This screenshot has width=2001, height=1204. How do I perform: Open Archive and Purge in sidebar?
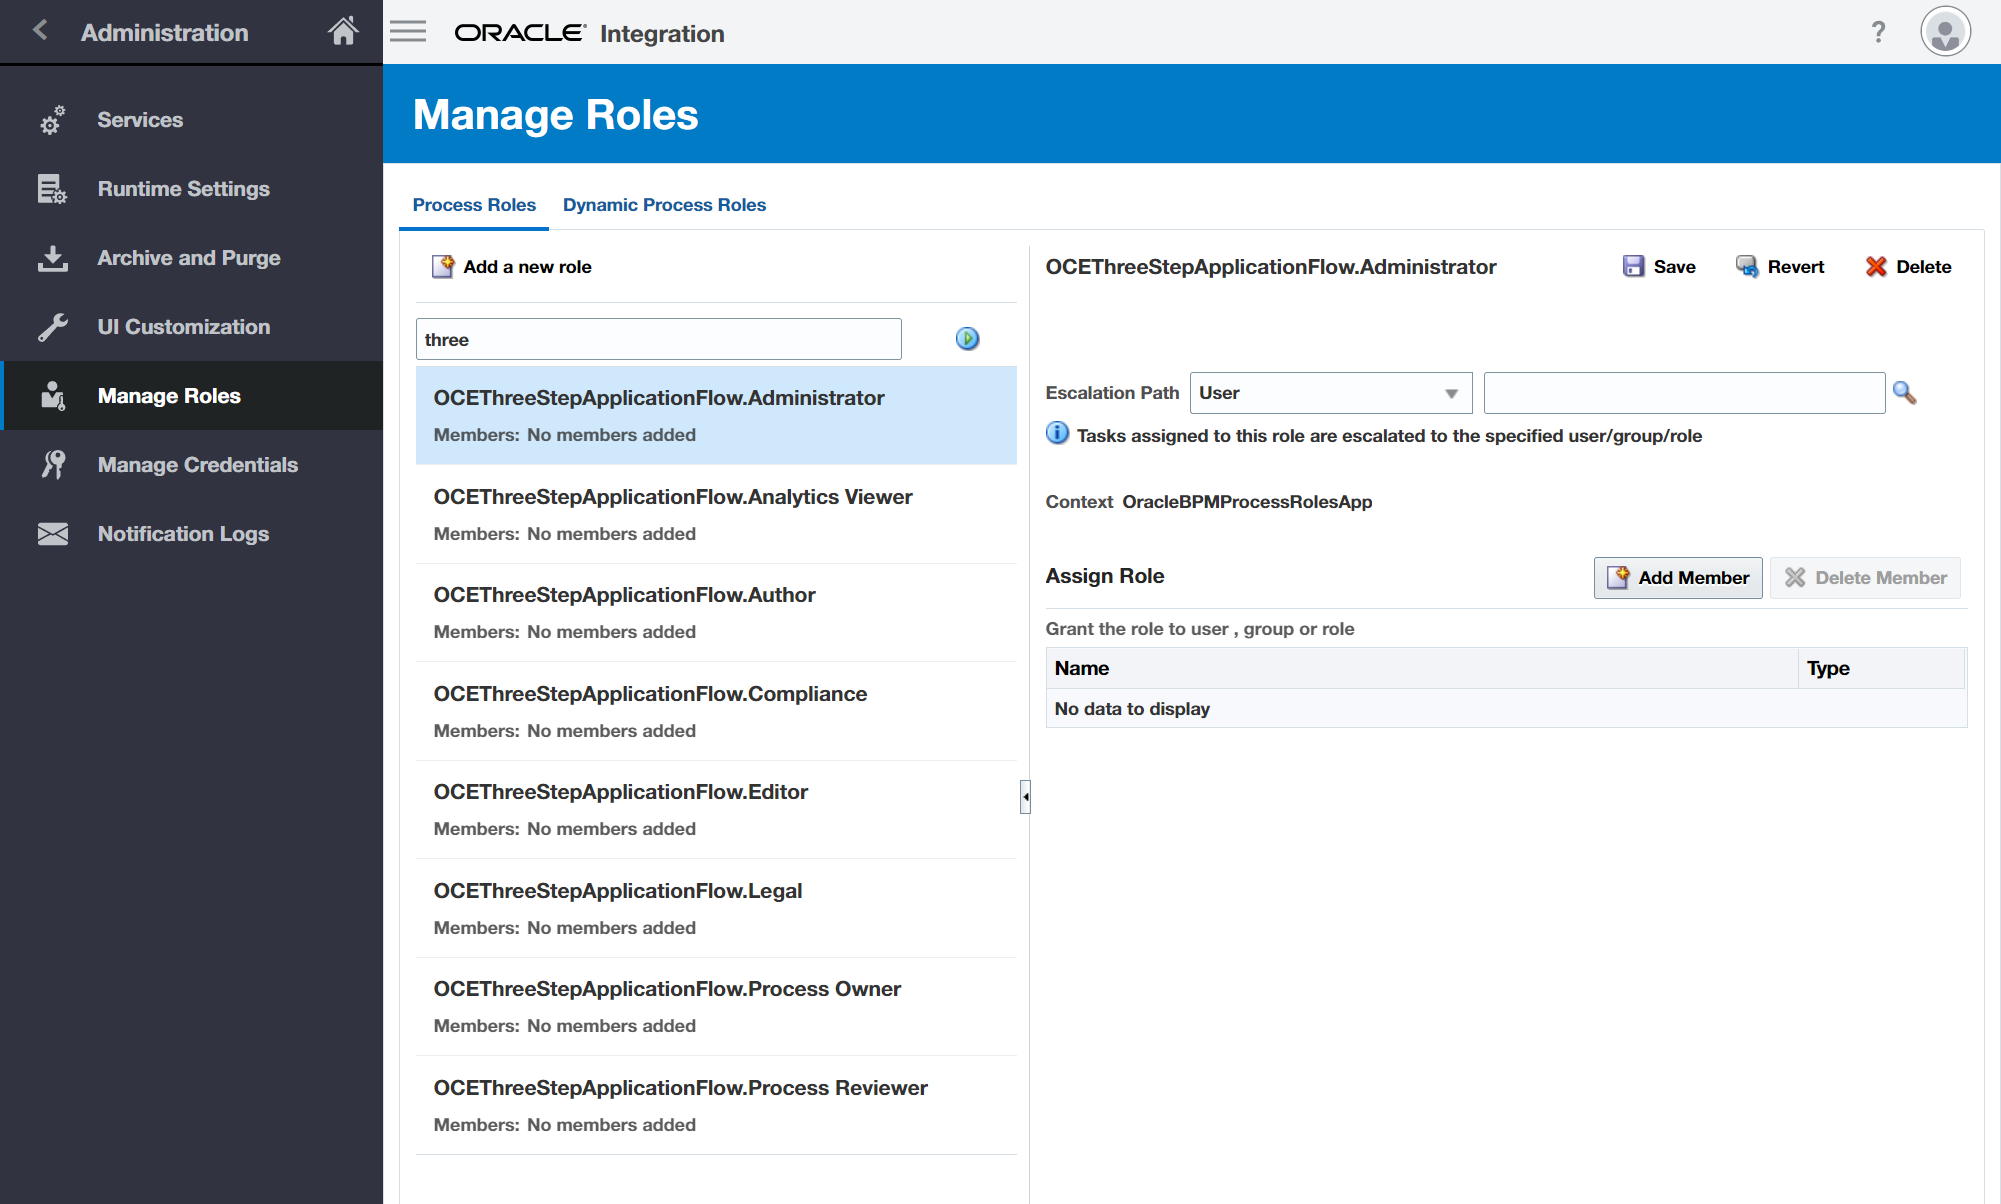[x=192, y=258]
